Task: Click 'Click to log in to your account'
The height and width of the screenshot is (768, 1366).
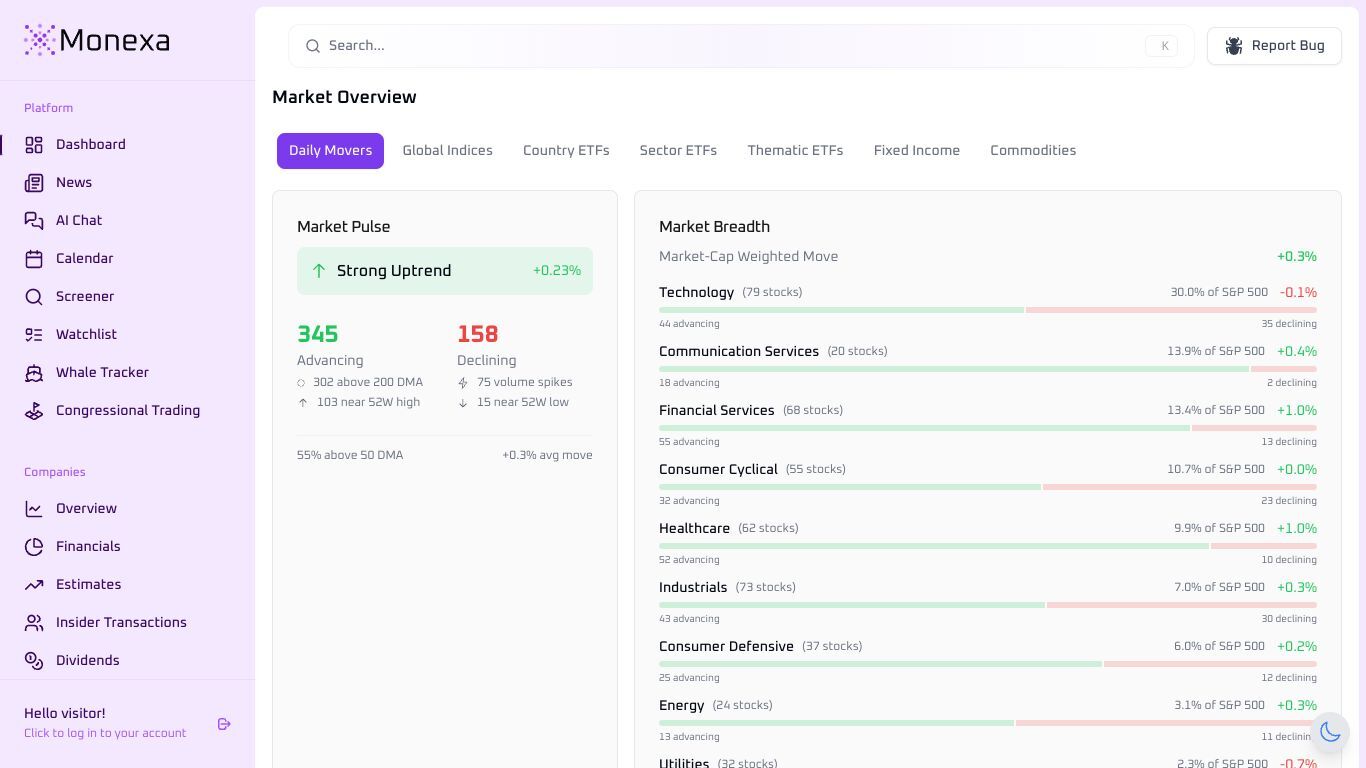Action: click(x=105, y=733)
